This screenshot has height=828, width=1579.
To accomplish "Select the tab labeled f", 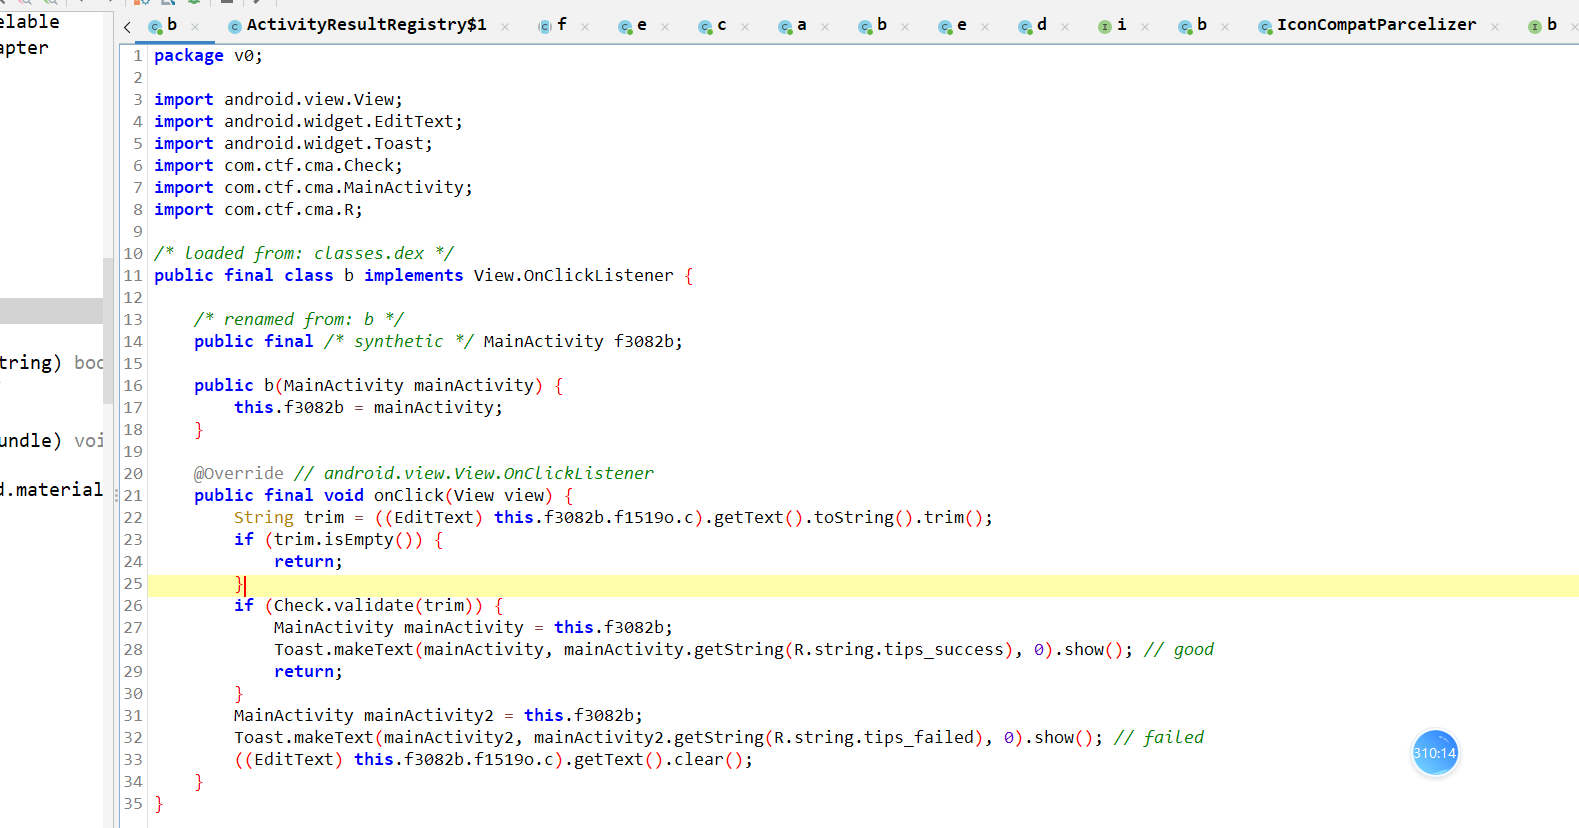I will tap(561, 25).
